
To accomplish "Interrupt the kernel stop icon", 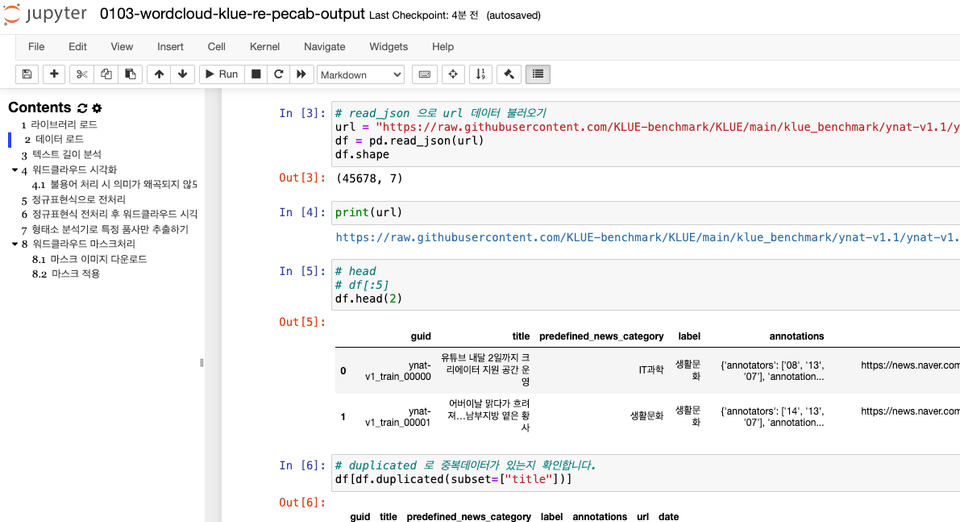I will pyautogui.click(x=256, y=74).
